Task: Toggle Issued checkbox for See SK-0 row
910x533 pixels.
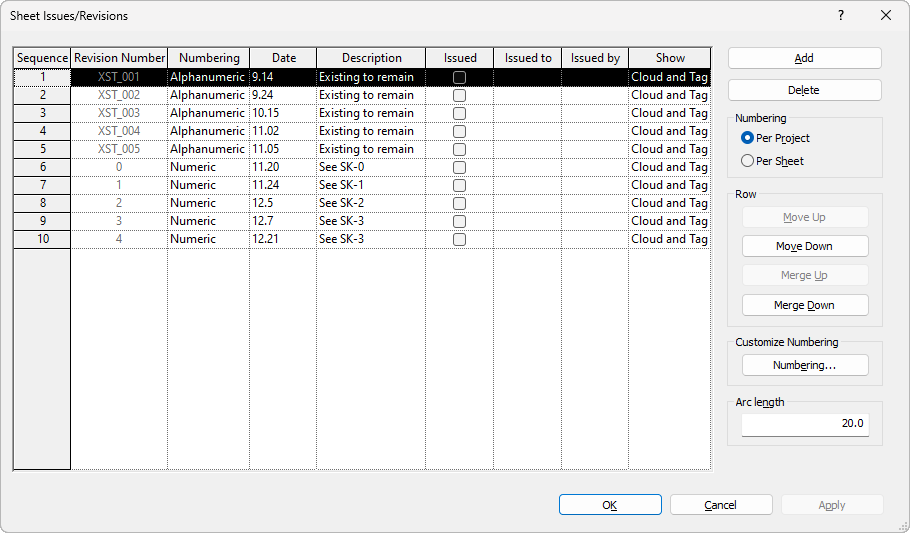Action: [459, 167]
